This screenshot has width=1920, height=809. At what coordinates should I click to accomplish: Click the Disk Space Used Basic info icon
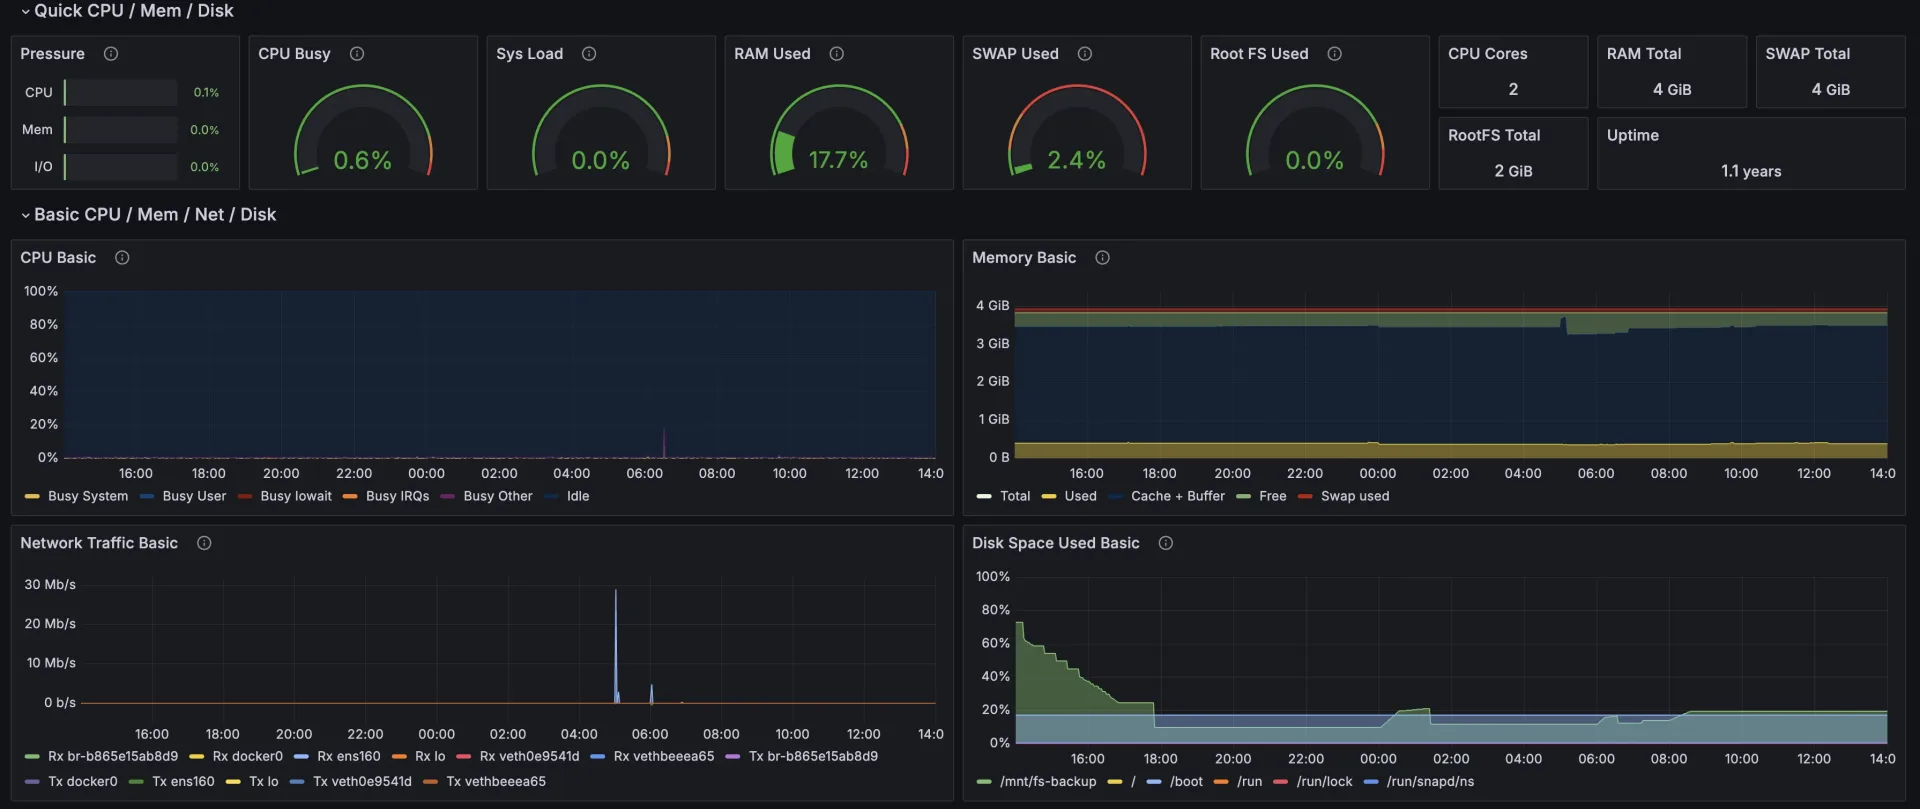pyautogui.click(x=1166, y=543)
